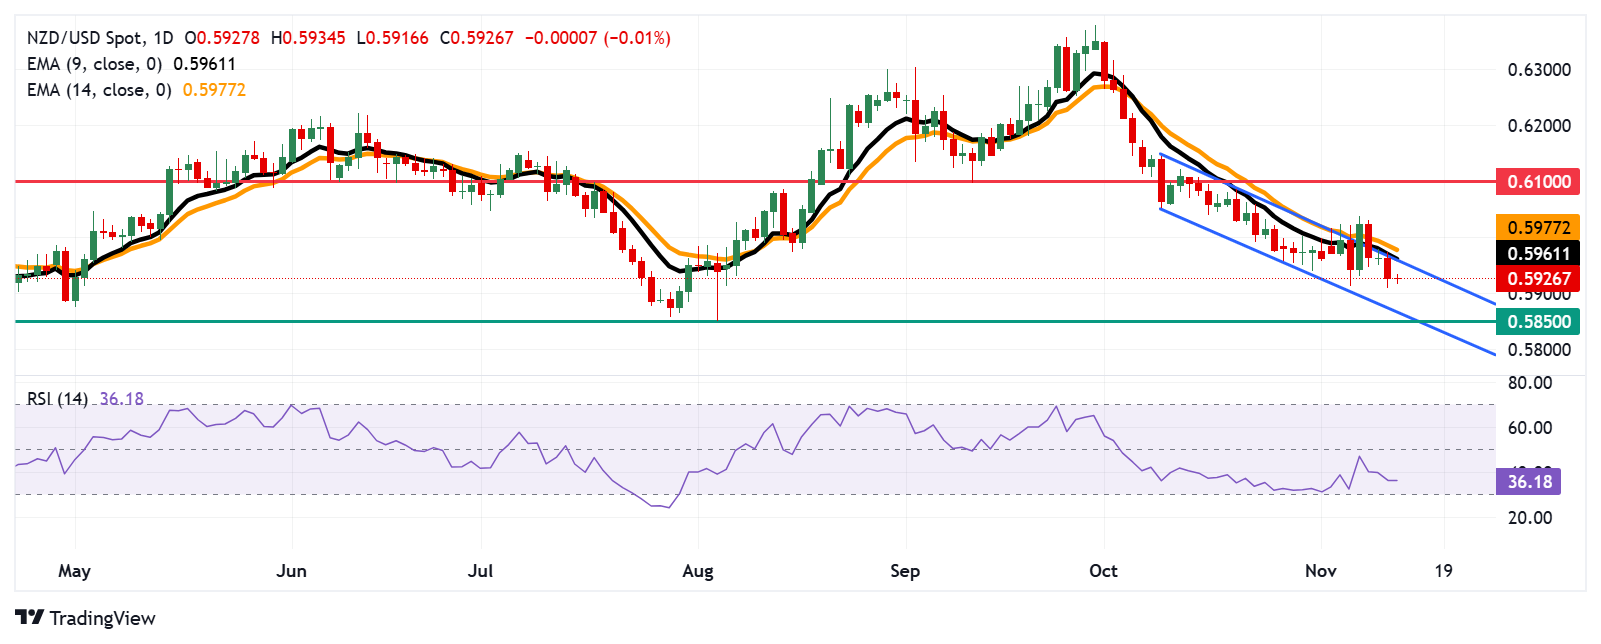Screen dimensions: 1601x644
Task: Click the green 0.58500 support price tag
Action: 1537,322
